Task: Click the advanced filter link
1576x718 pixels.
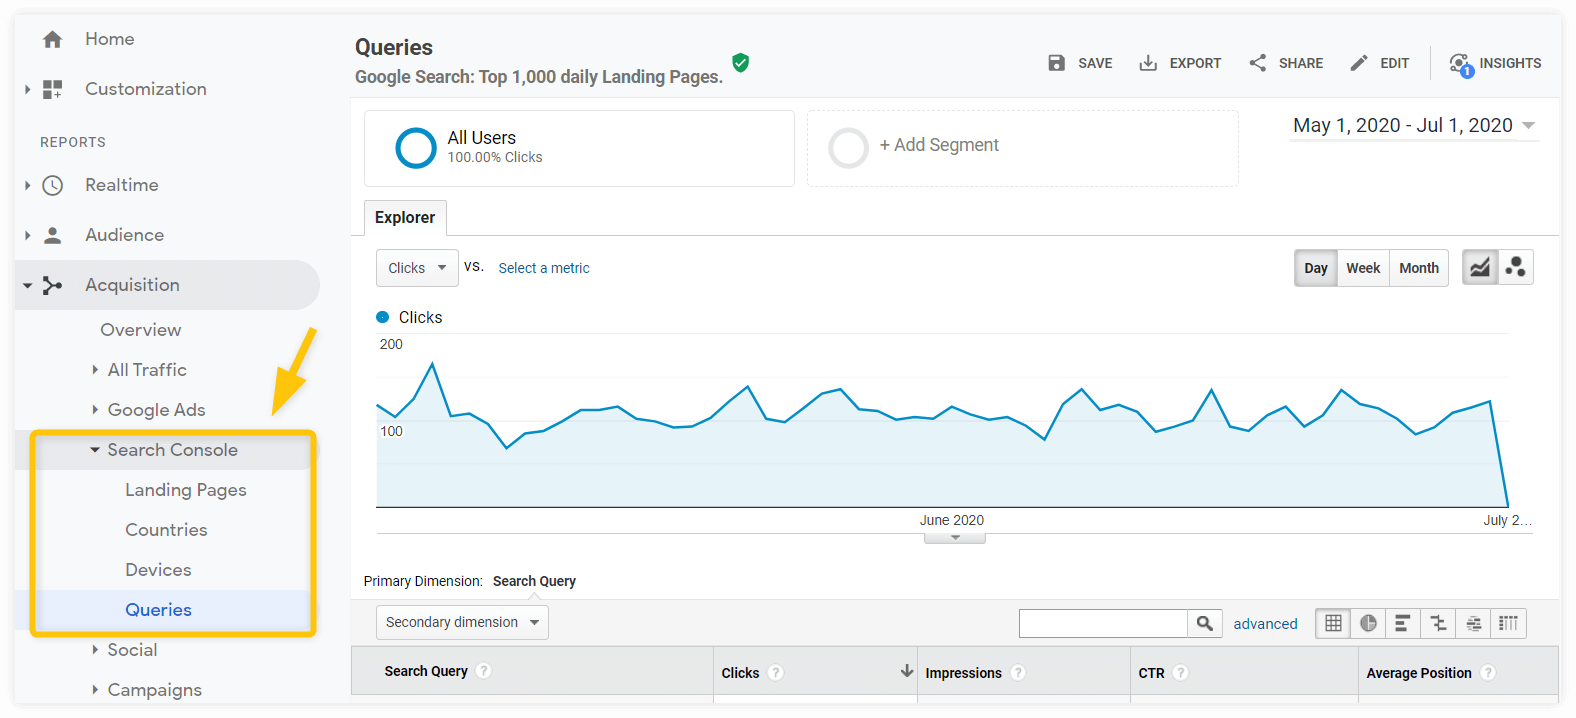Action: [x=1265, y=624]
